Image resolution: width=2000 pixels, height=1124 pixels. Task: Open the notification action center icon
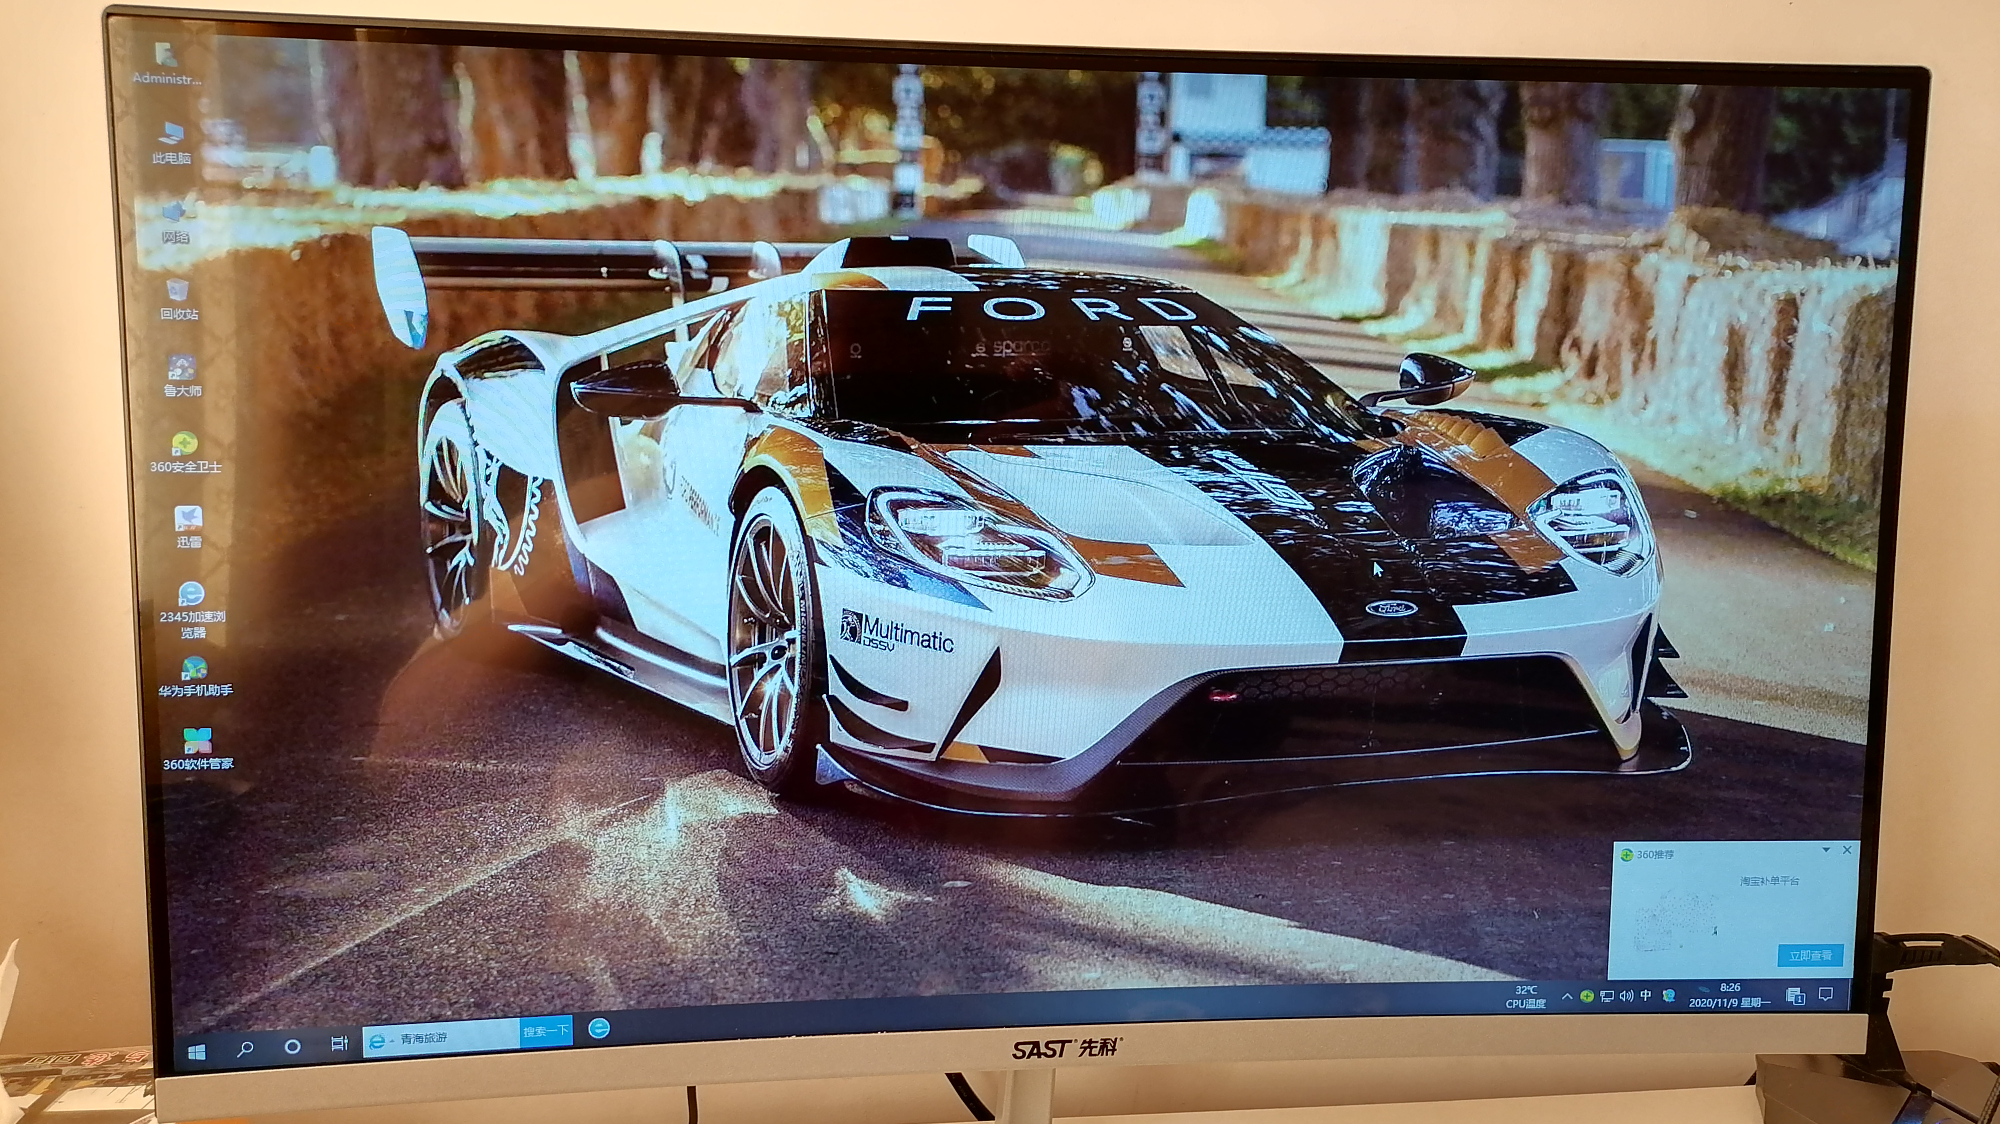pos(1826,995)
